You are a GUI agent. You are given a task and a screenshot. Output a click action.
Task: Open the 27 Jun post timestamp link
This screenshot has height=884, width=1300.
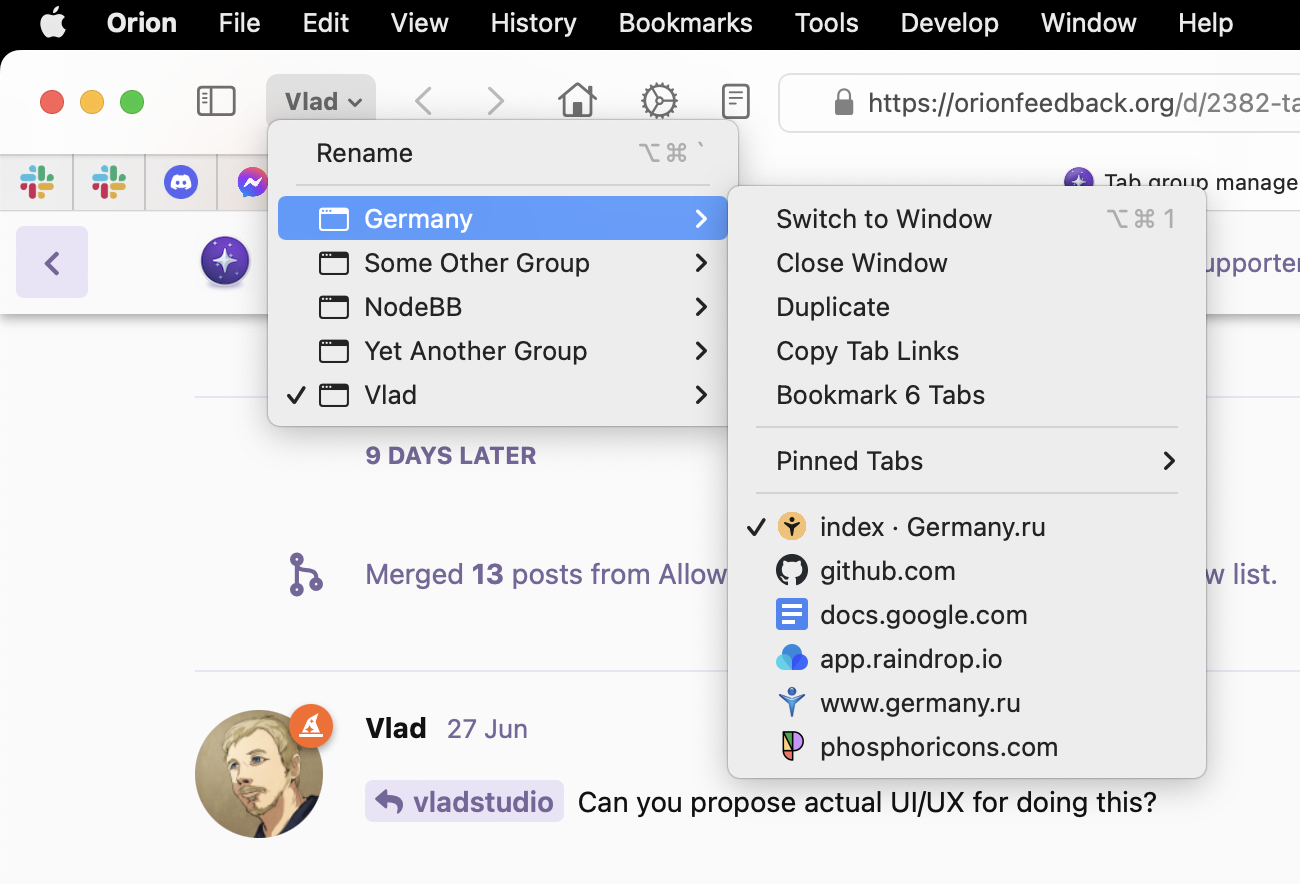(x=487, y=729)
